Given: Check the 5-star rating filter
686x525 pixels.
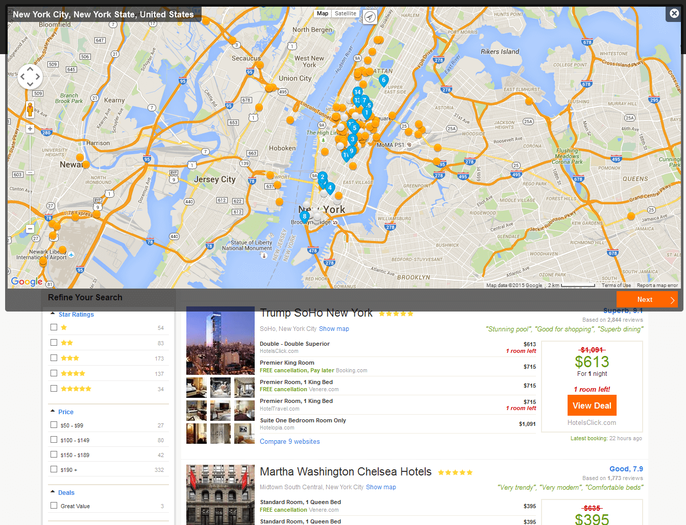Looking at the screenshot, I should 53,388.
